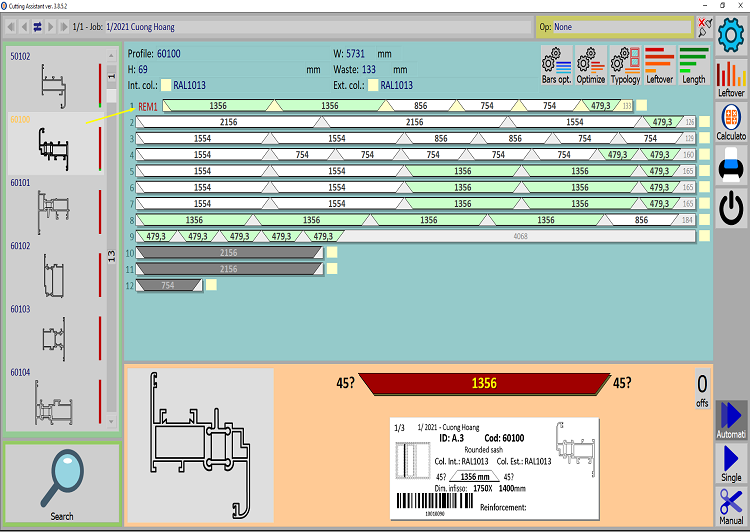Open the Search magnifier
Image resolution: width=750 pixels, height=532 pixels.
[x=62, y=483]
